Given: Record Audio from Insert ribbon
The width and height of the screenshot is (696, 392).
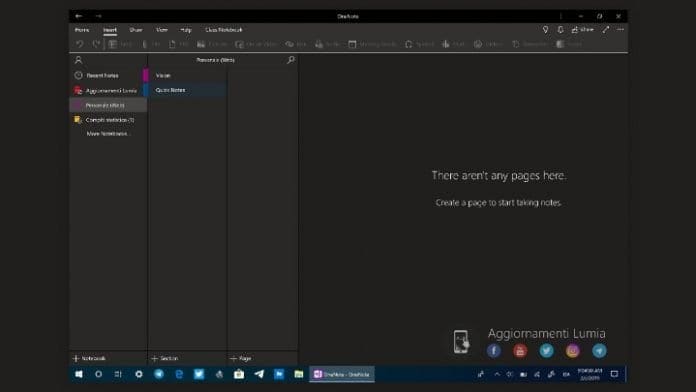Looking at the screenshot, I should pos(327,44).
